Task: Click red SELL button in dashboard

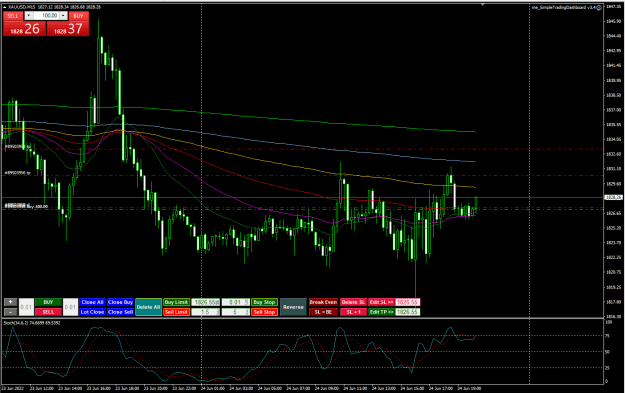Action: [x=48, y=312]
